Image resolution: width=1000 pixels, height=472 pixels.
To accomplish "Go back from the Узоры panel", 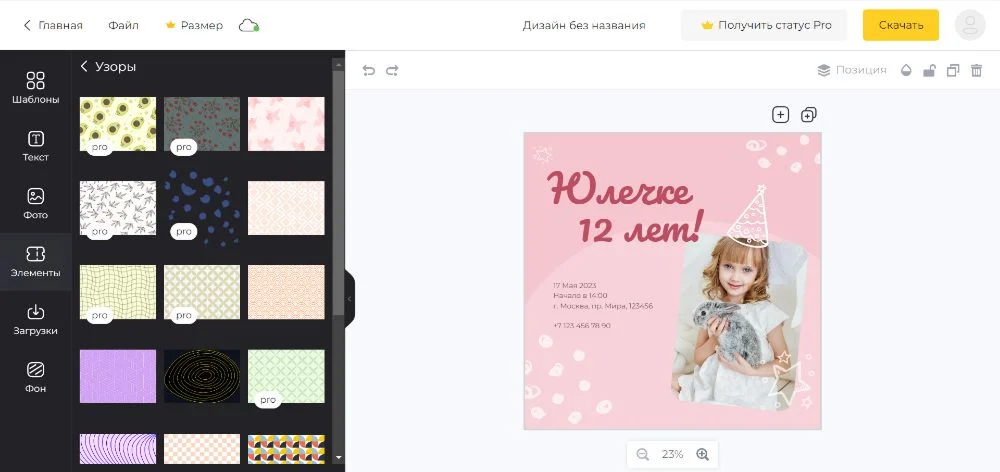I will (x=84, y=66).
